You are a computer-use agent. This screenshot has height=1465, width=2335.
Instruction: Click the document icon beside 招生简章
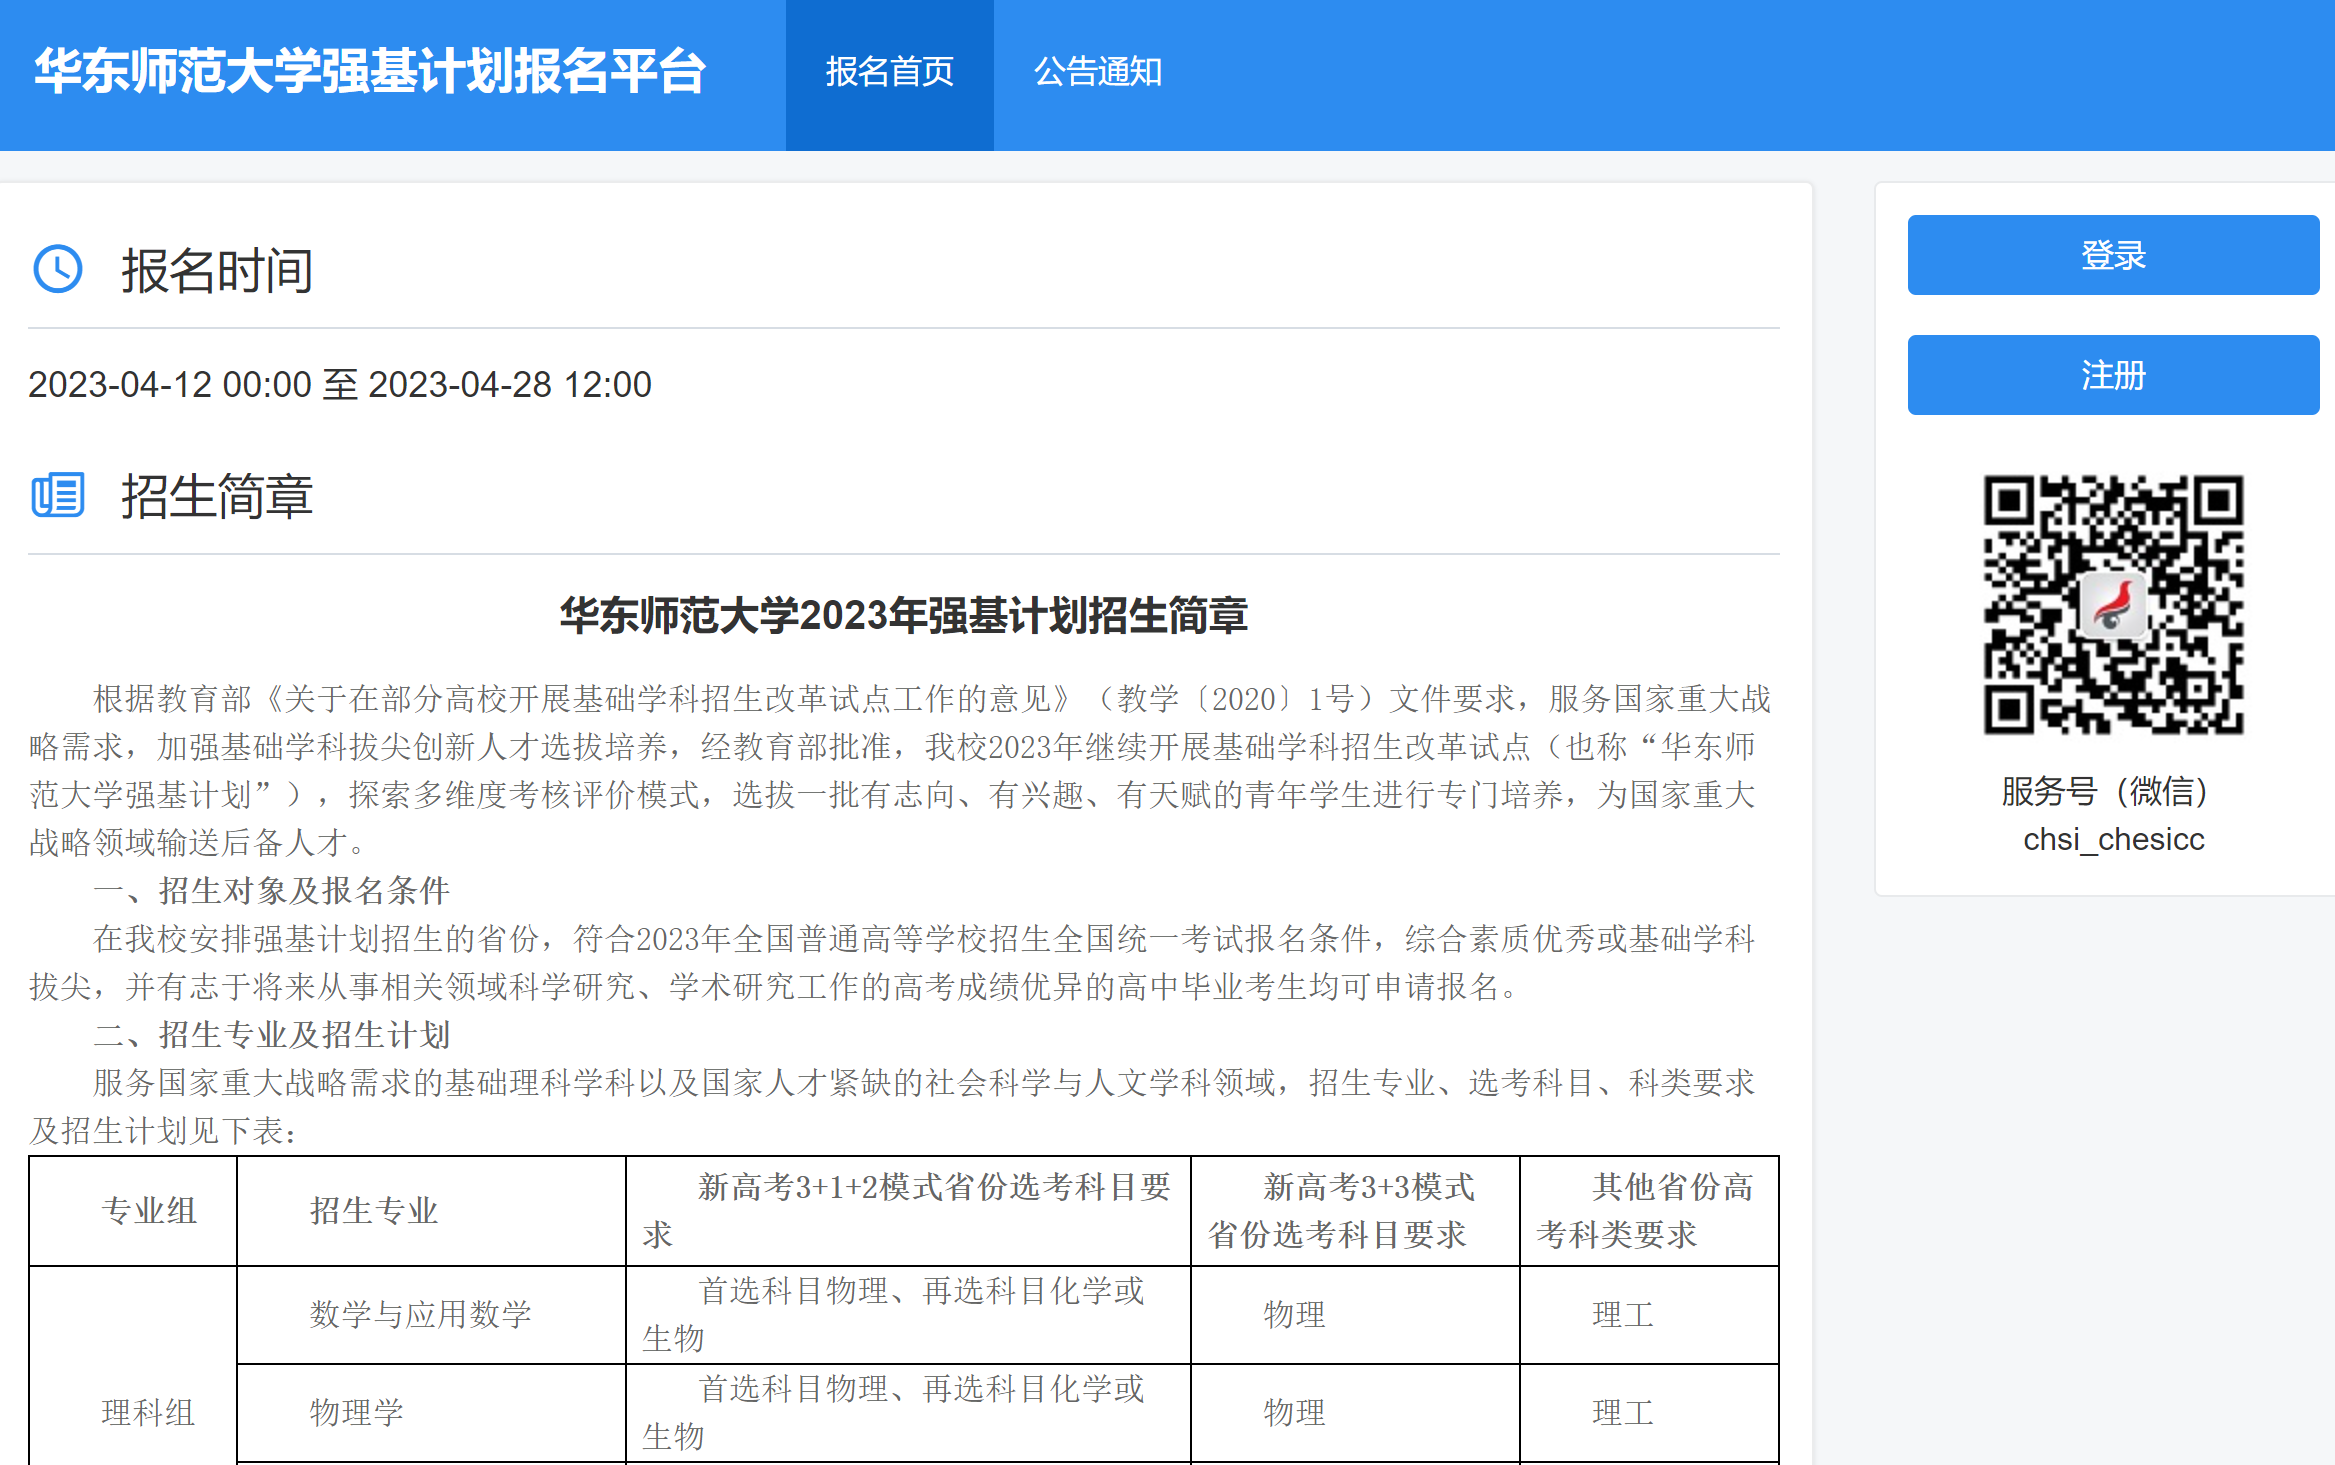click(58, 495)
